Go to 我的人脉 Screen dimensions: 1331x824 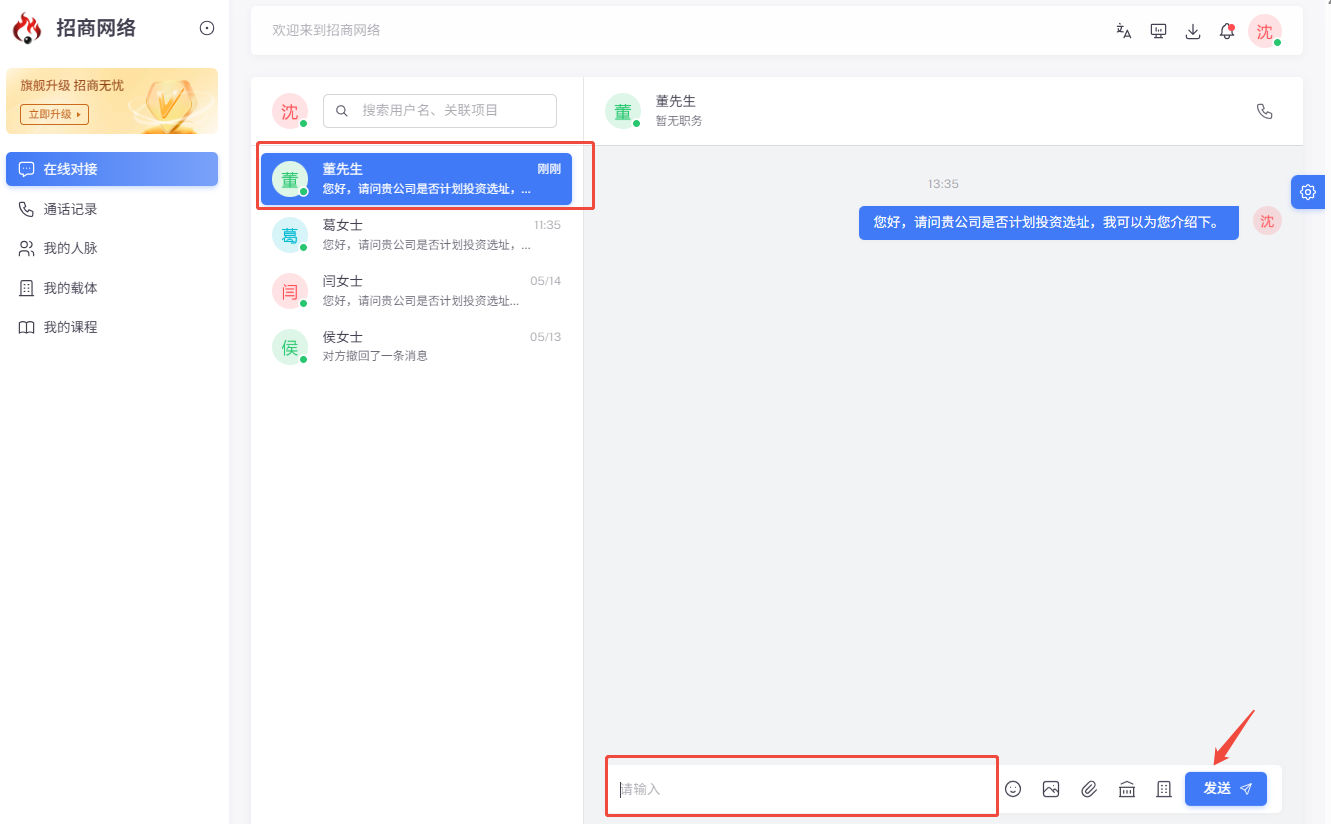[x=112, y=248]
